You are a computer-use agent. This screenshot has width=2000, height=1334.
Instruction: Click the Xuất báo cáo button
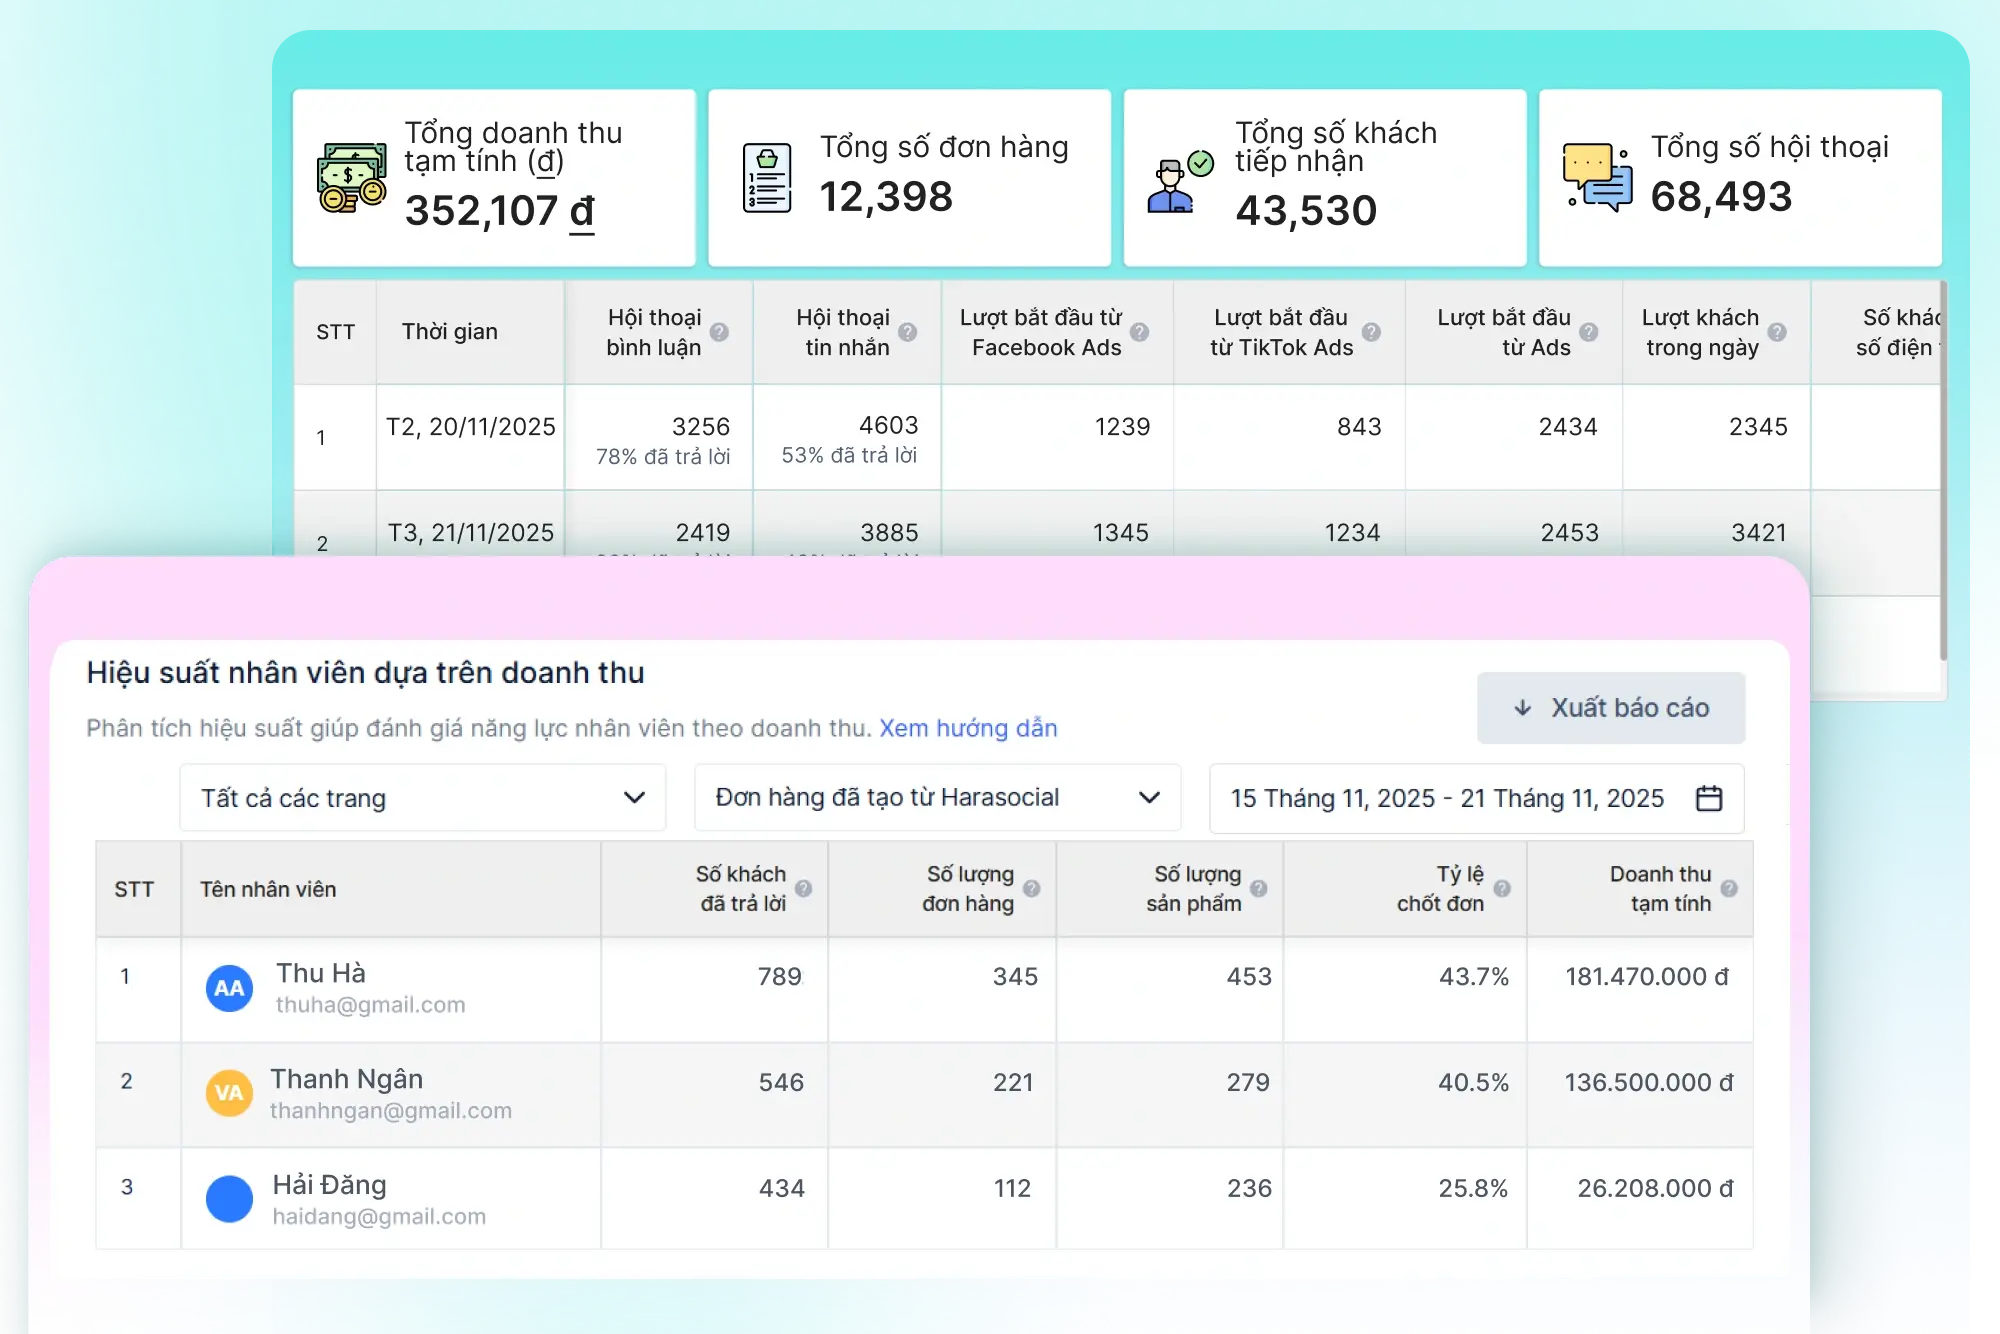tap(1610, 708)
